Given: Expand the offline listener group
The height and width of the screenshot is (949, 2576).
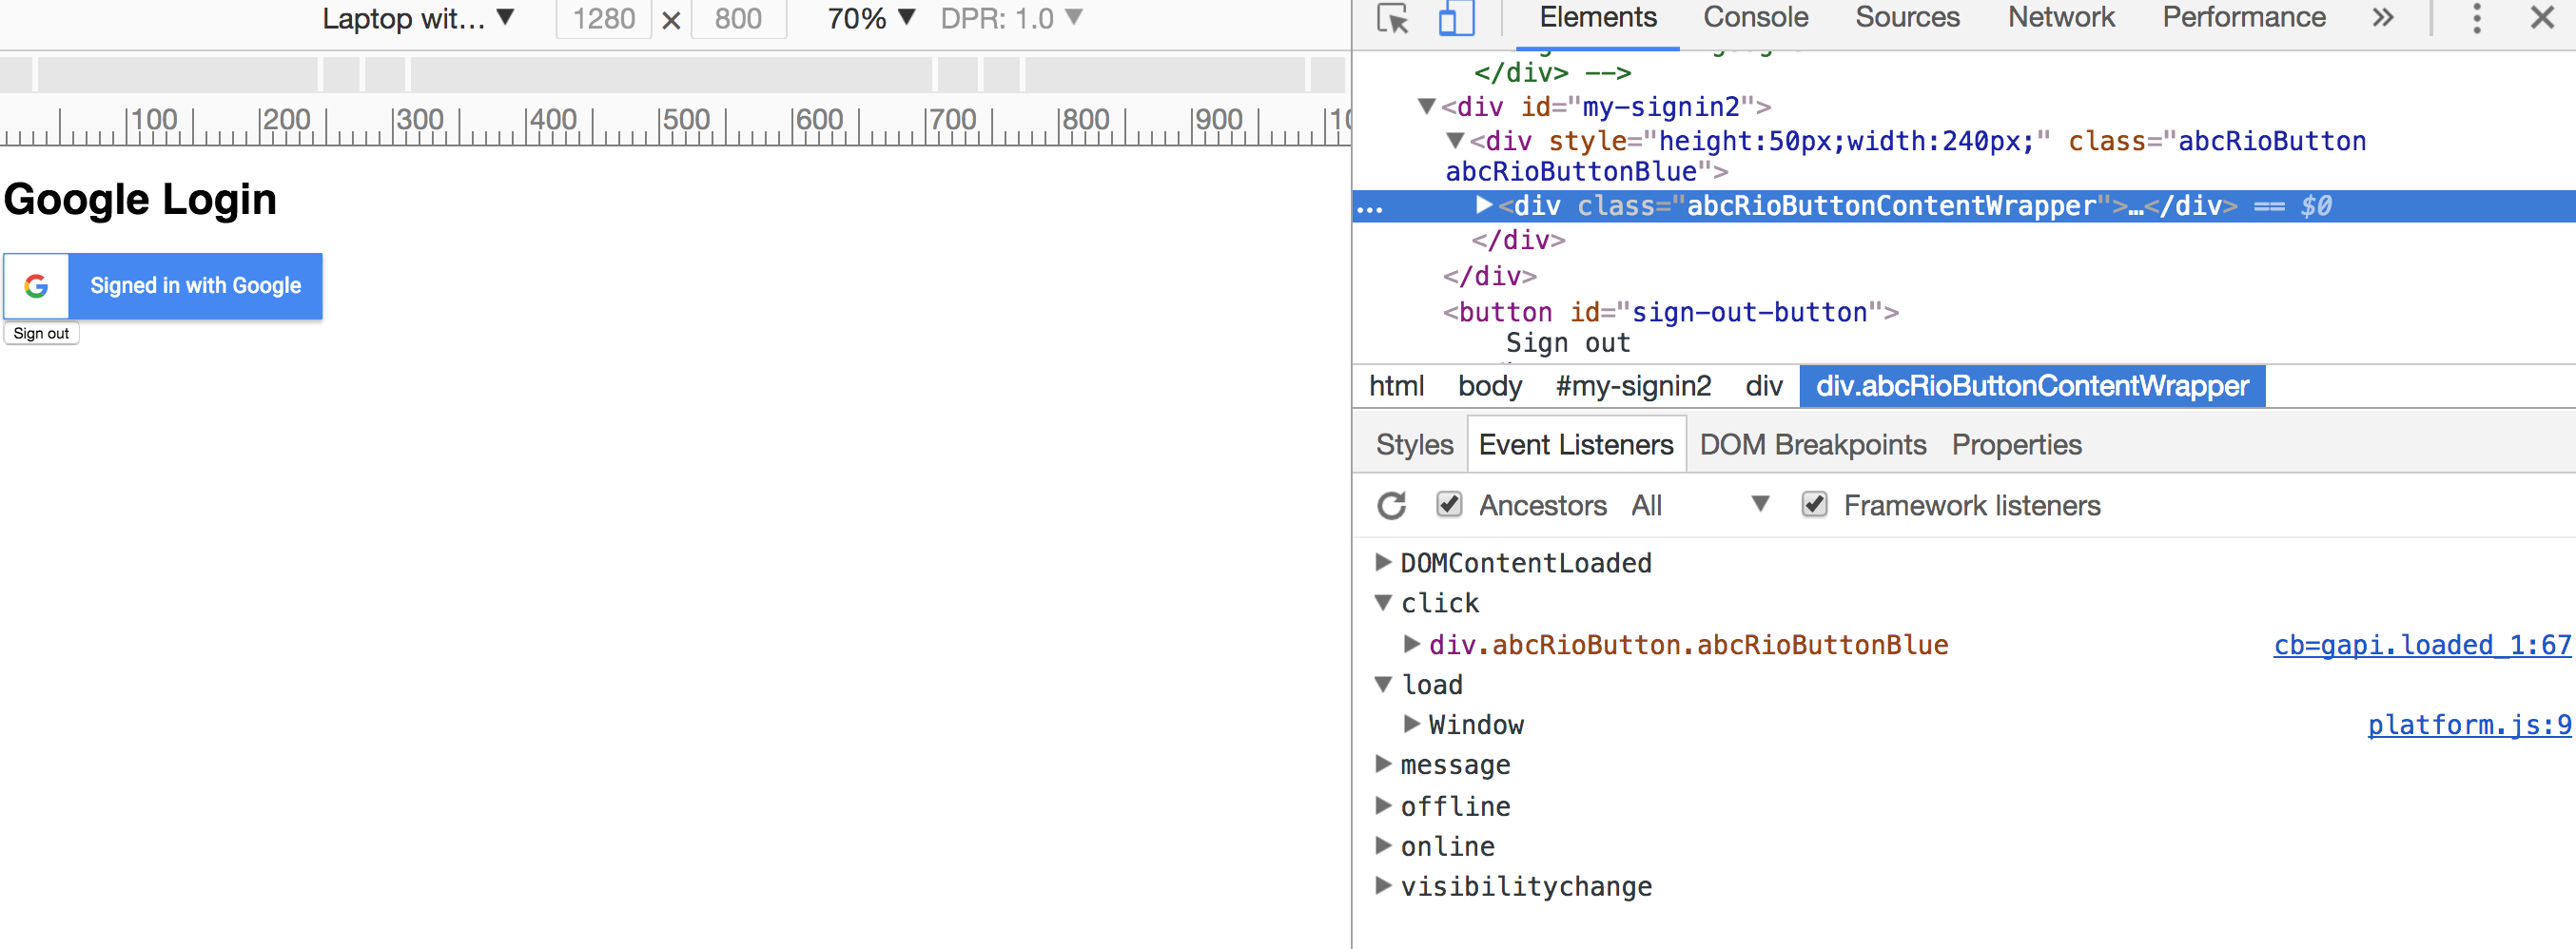Looking at the screenshot, I should (x=1383, y=805).
